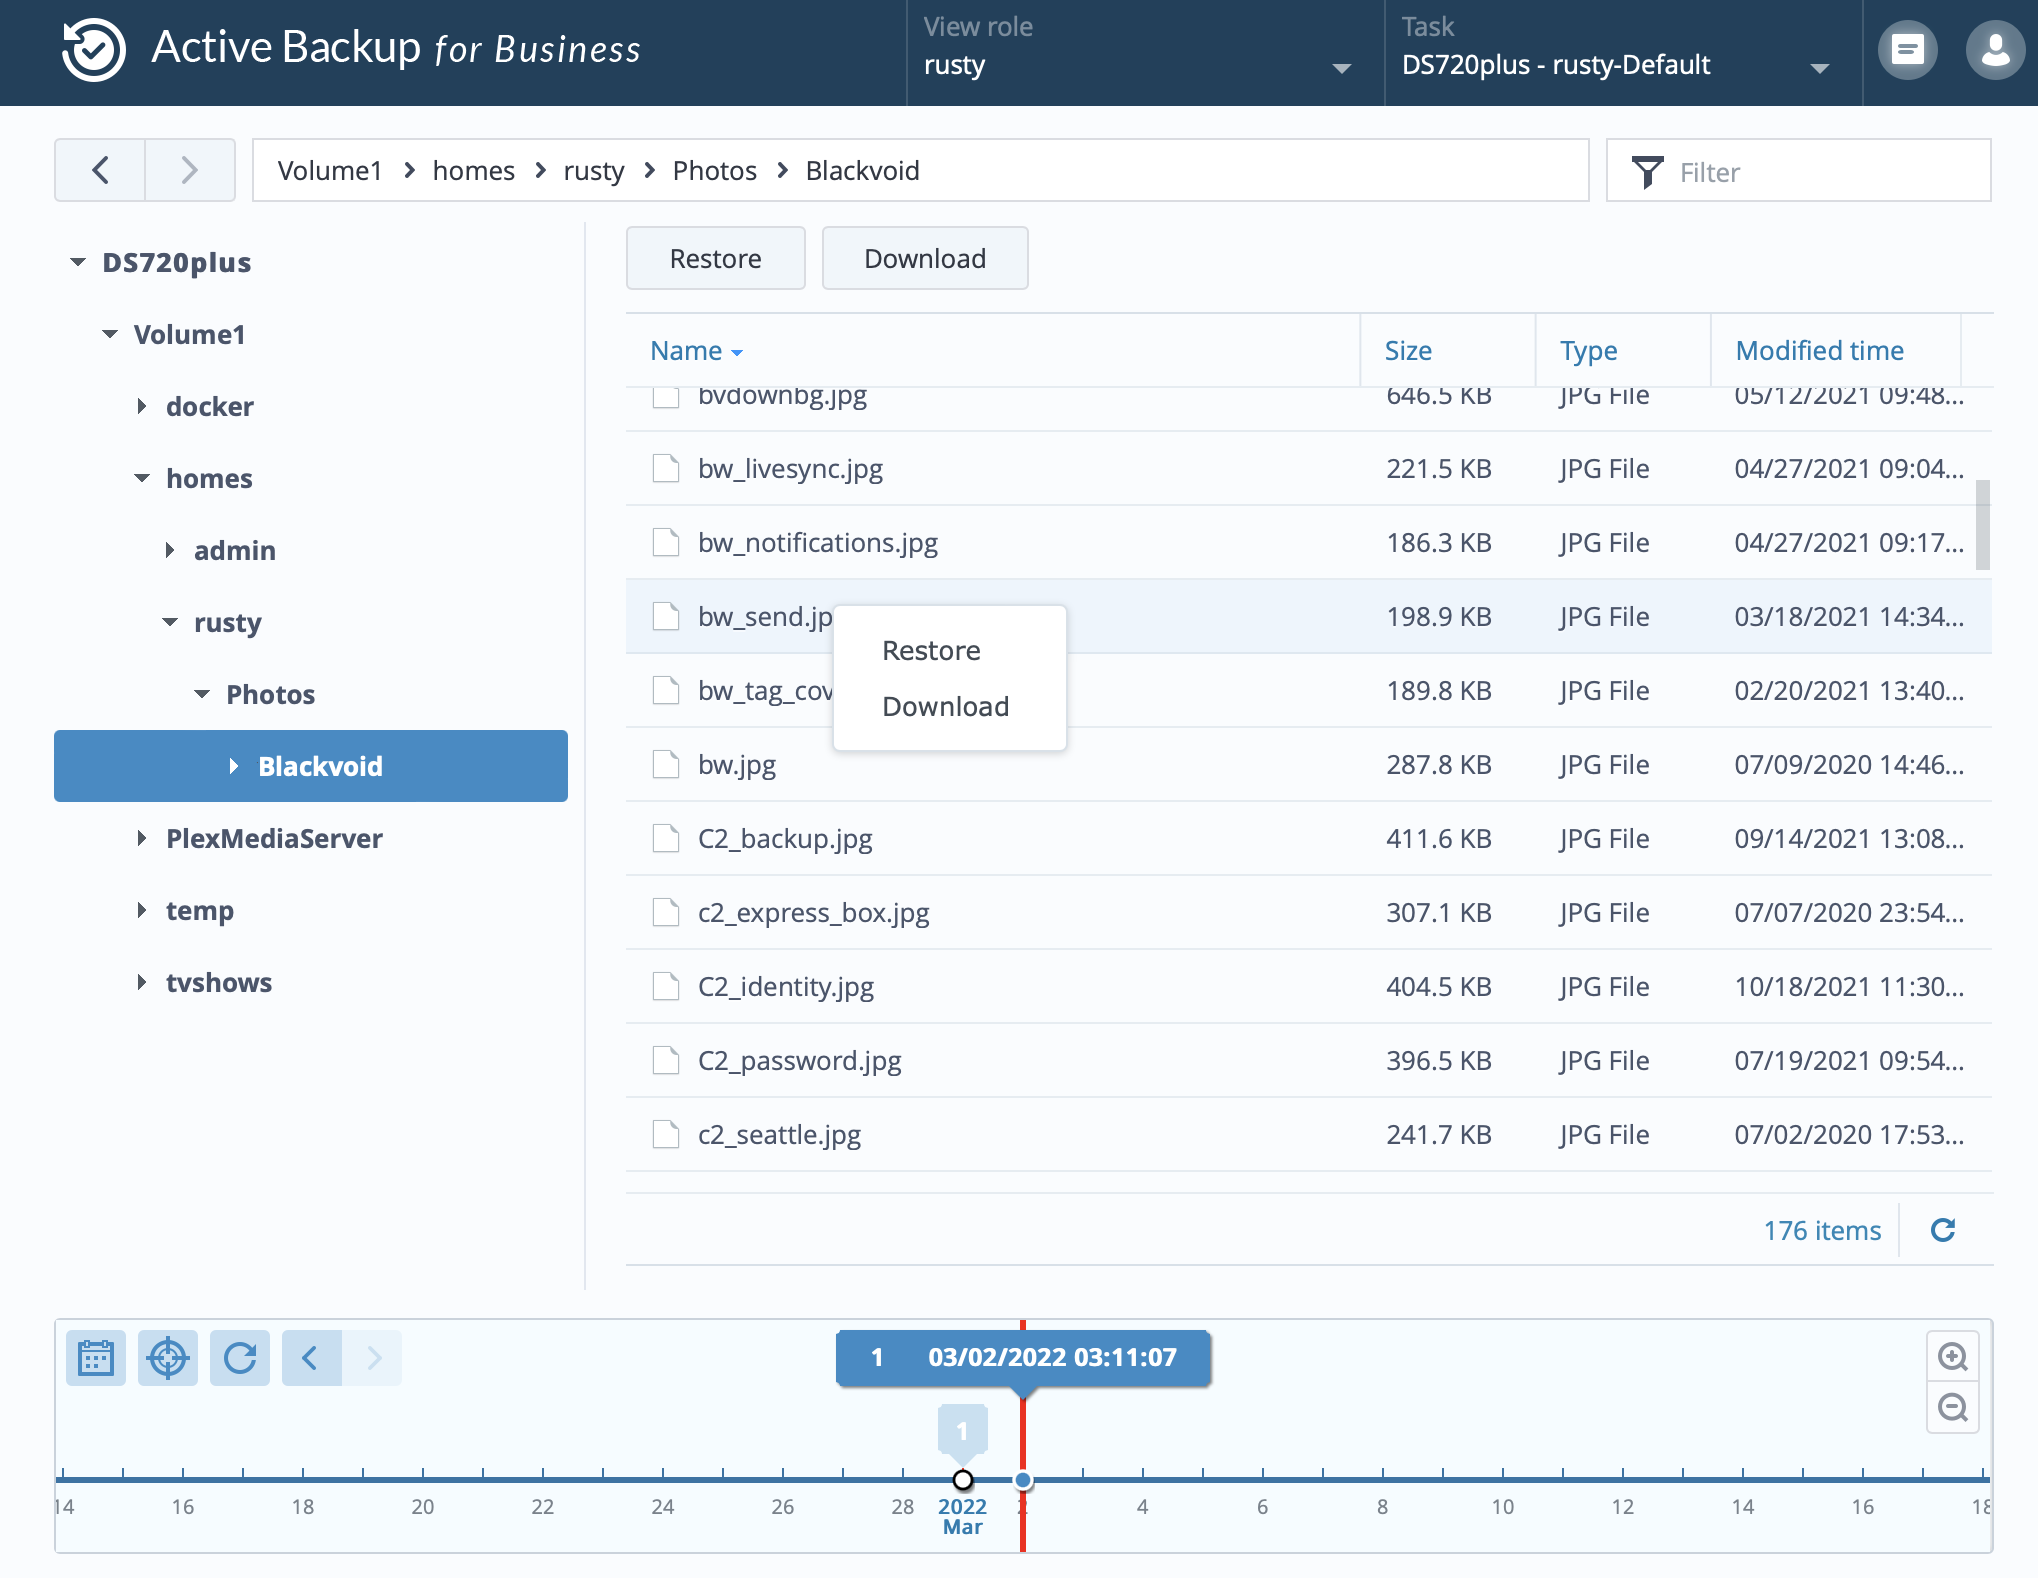
Task: Navigate to rusty in the breadcrumb path
Action: click(594, 170)
